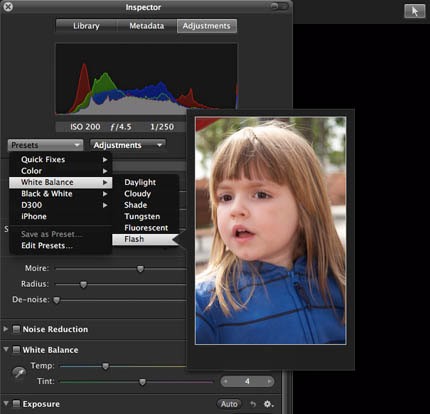Click the ISO 200 readout
Screen dimensions: 430x414
[x=85, y=127]
